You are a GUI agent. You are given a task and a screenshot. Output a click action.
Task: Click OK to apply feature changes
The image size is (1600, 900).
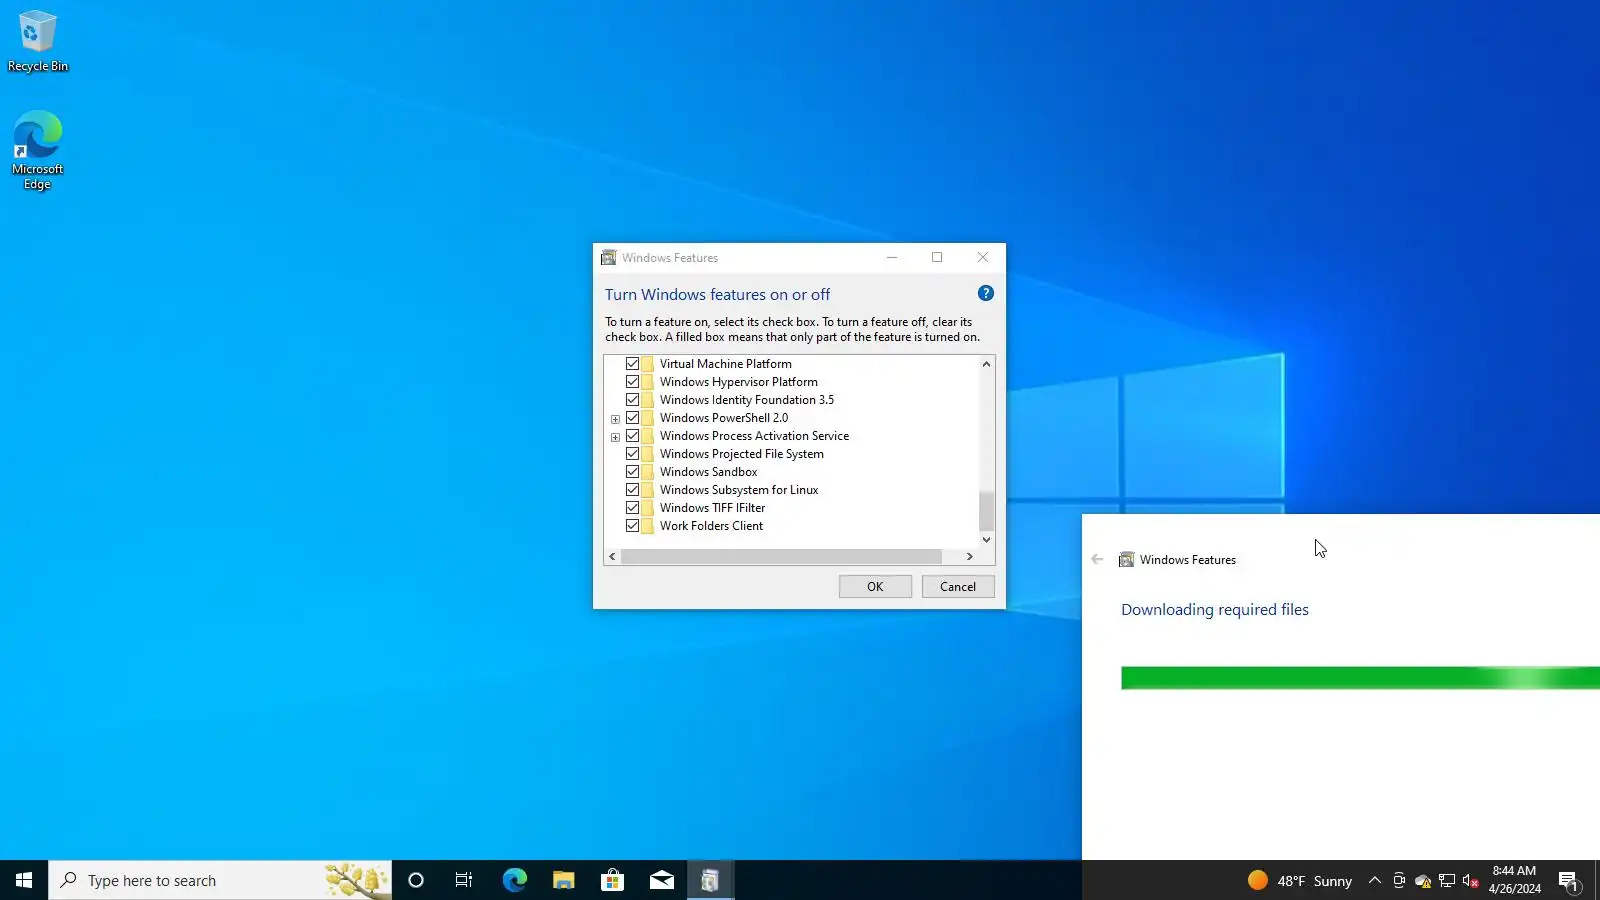tap(875, 587)
